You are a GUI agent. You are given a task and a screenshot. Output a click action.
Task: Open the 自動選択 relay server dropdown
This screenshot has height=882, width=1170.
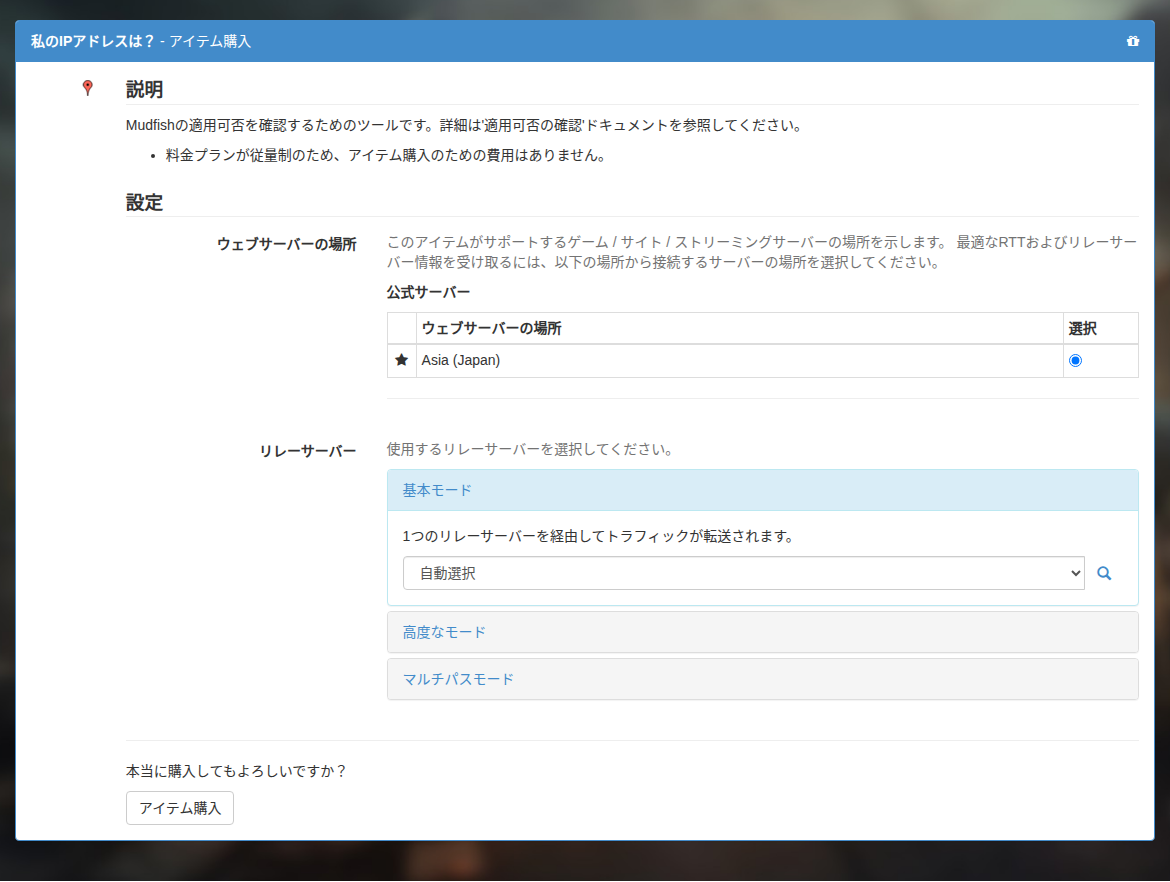(743, 573)
